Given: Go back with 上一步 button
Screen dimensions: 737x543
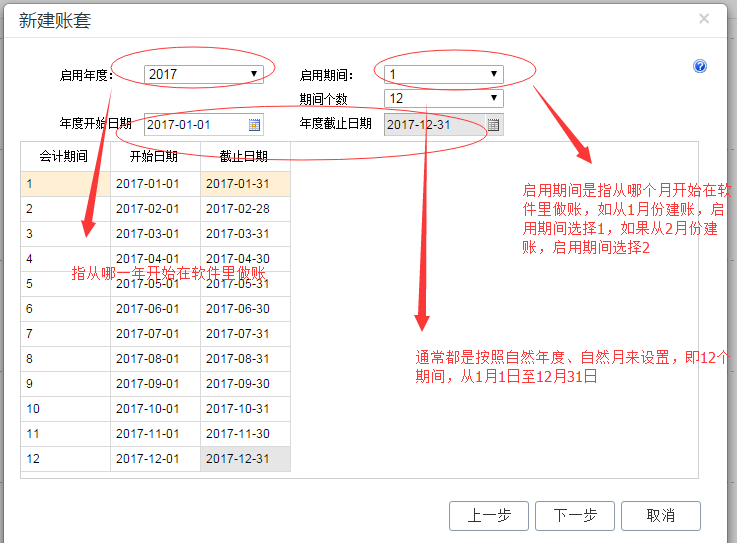Looking at the screenshot, I should point(489,516).
